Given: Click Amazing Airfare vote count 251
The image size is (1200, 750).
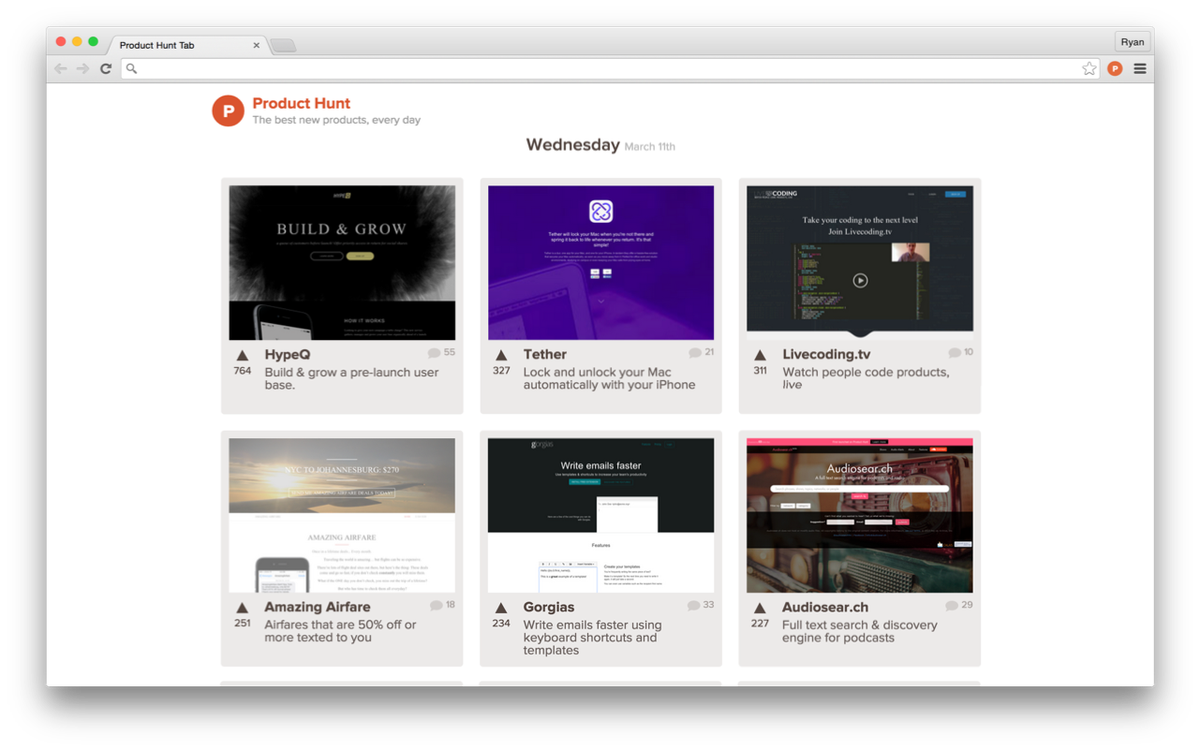Looking at the screenshot, I should point(242,623).
